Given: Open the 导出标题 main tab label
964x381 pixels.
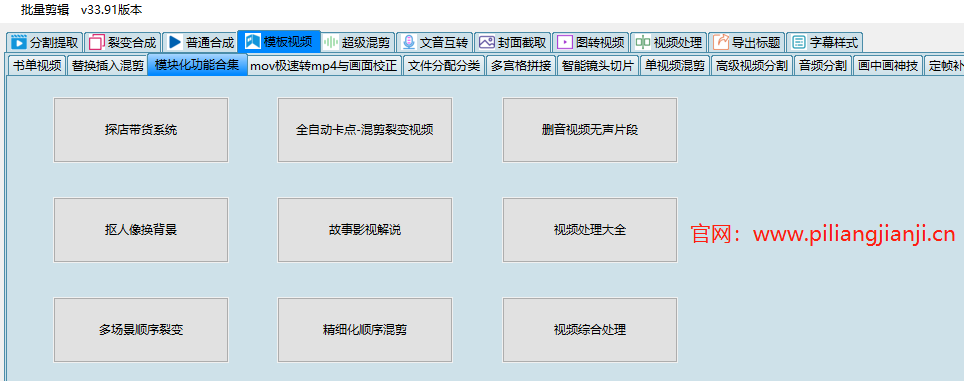Looking at the screenshot, I should [x=756, y=42].
